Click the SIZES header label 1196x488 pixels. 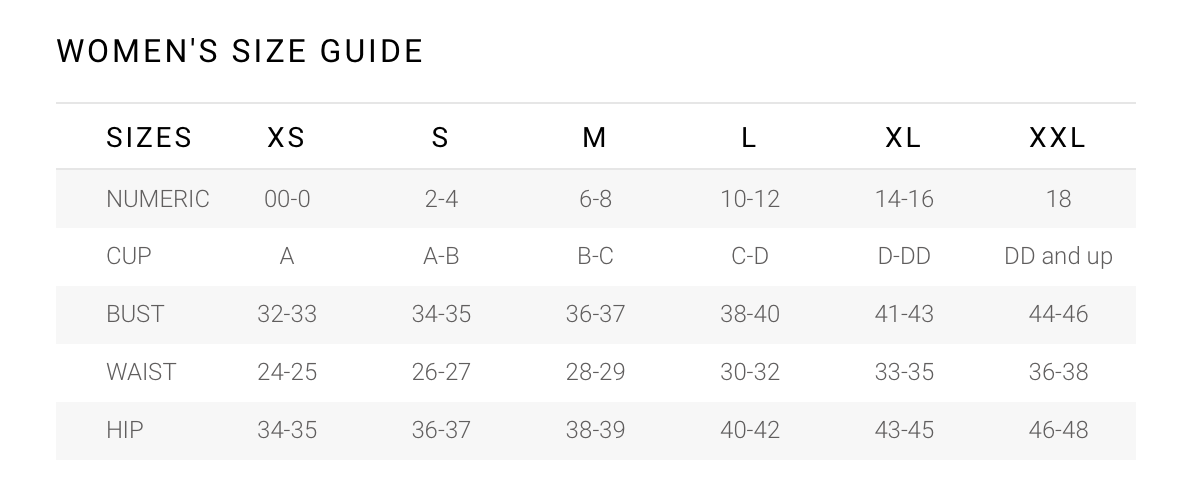149,138
